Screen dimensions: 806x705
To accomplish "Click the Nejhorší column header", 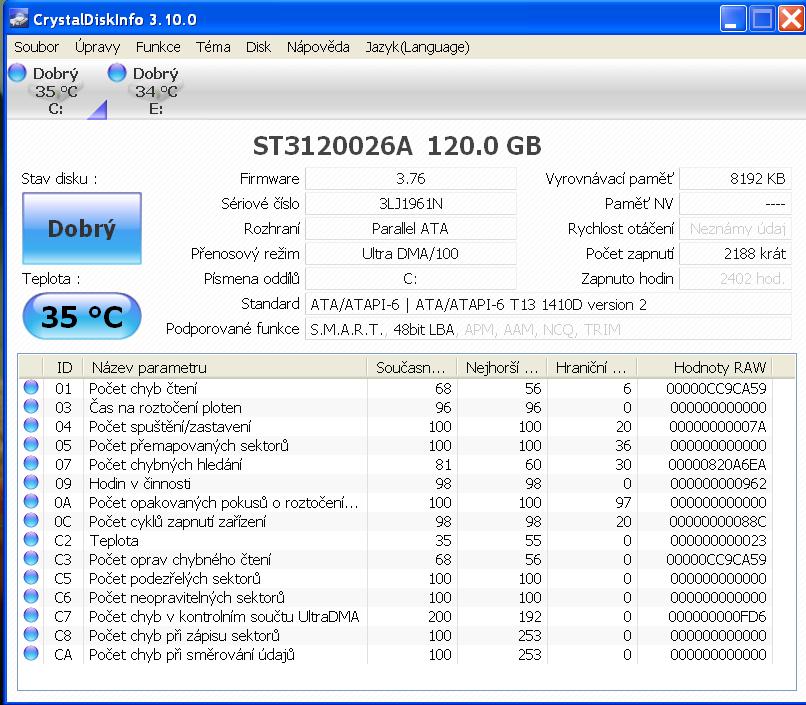I will (502, 367).
